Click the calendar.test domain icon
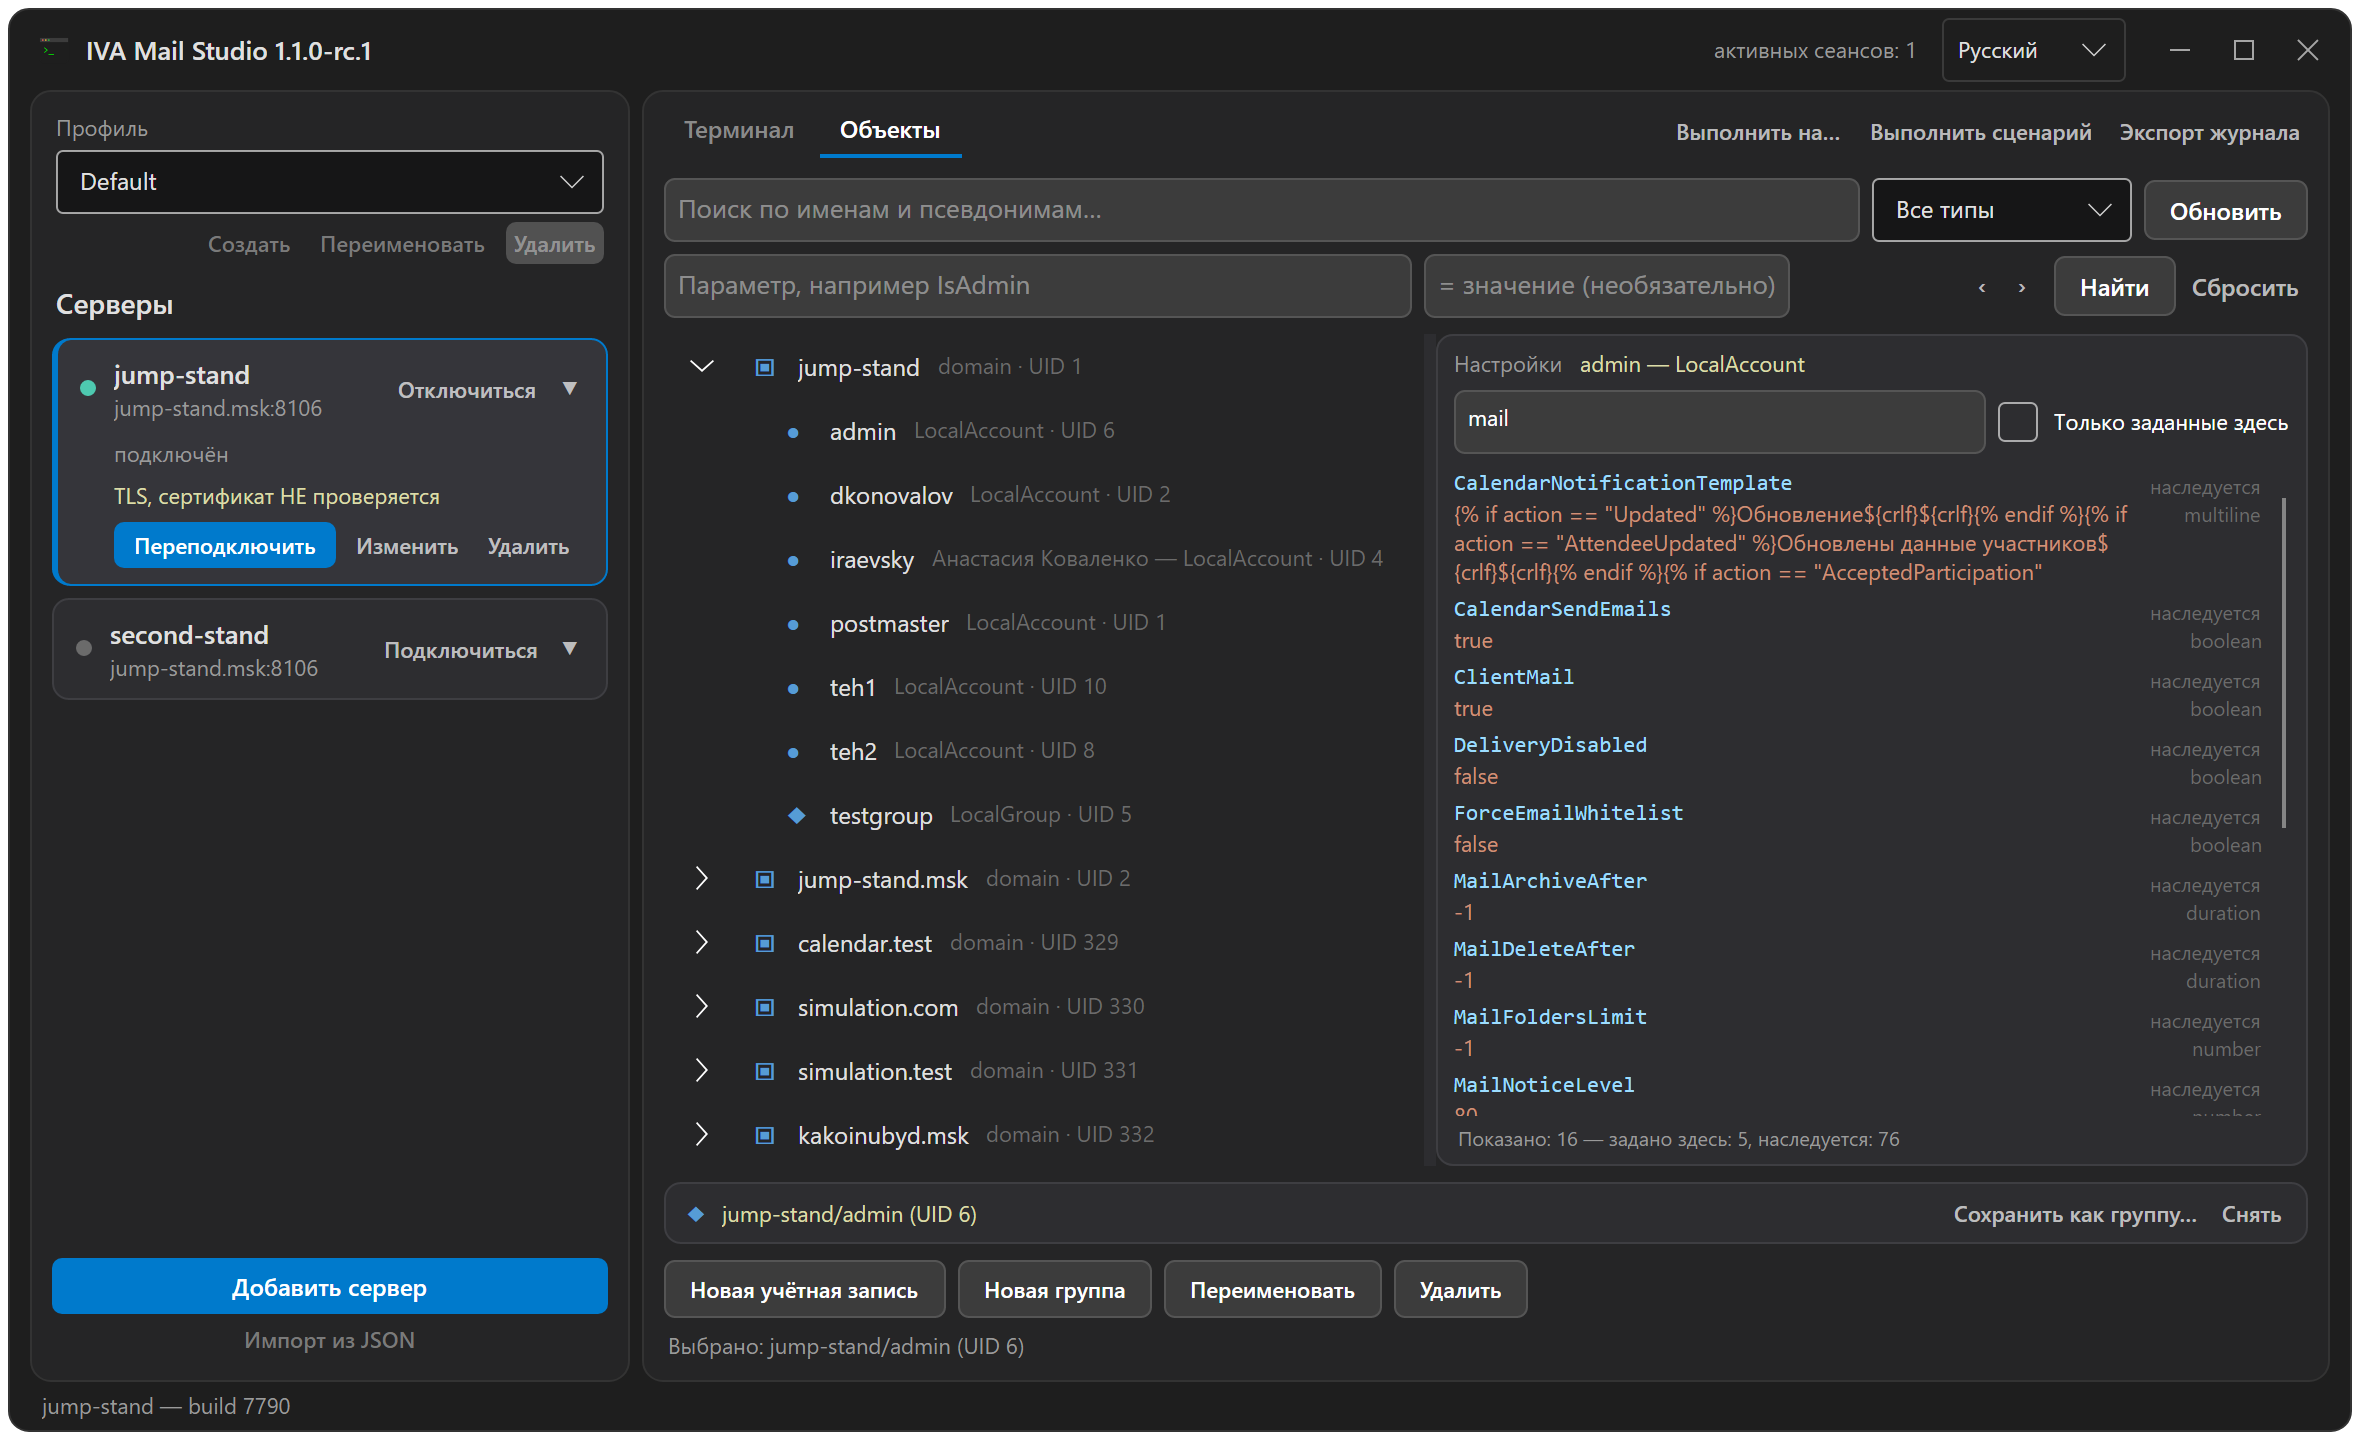The image size is (2360, 1440). click(x=765, y=943)
